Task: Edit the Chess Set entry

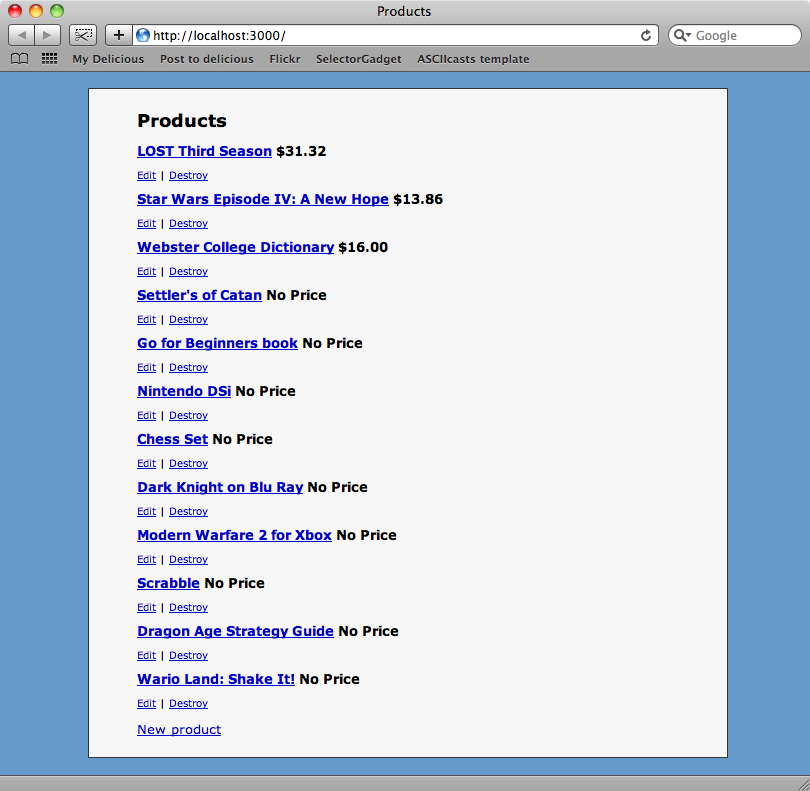Action: [147, 464]
